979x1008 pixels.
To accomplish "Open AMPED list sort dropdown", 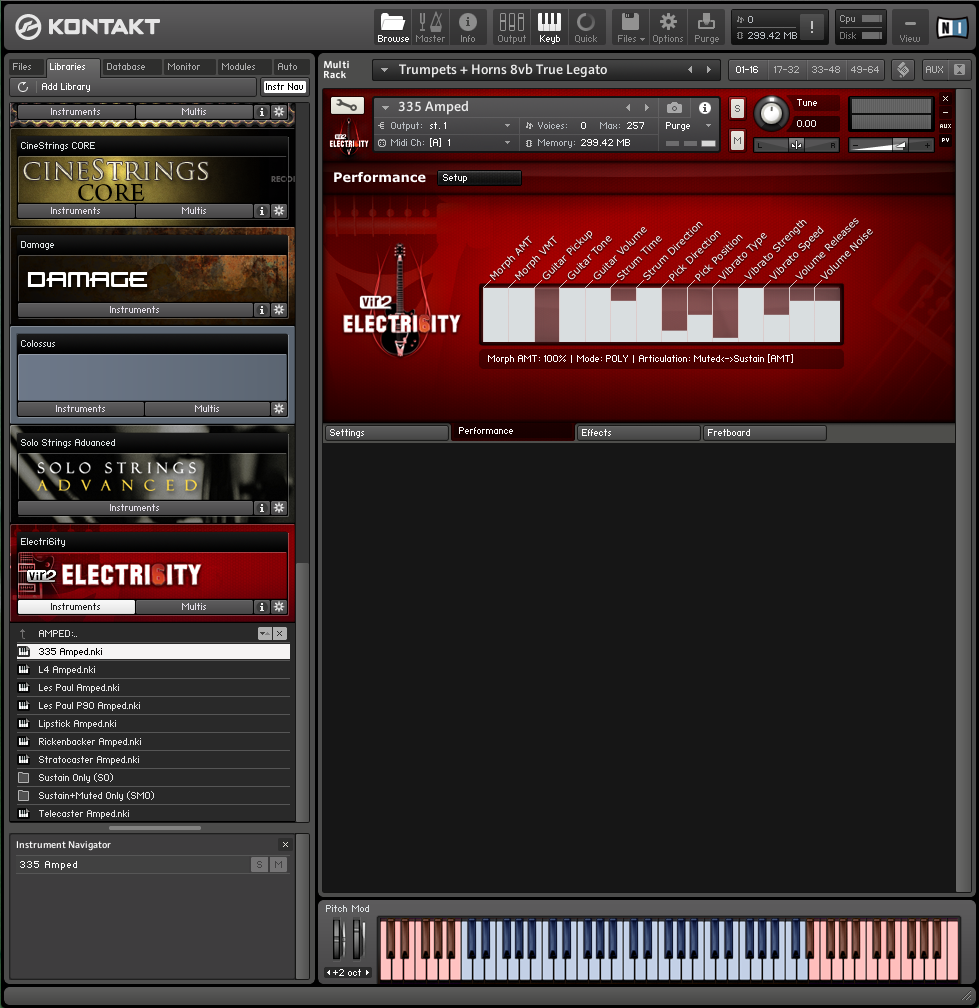I will tap(264, 634).
